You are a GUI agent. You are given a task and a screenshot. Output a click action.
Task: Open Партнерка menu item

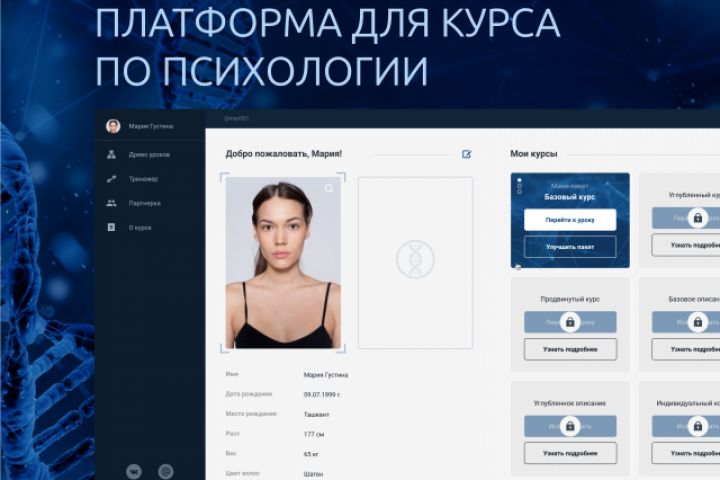145,203
